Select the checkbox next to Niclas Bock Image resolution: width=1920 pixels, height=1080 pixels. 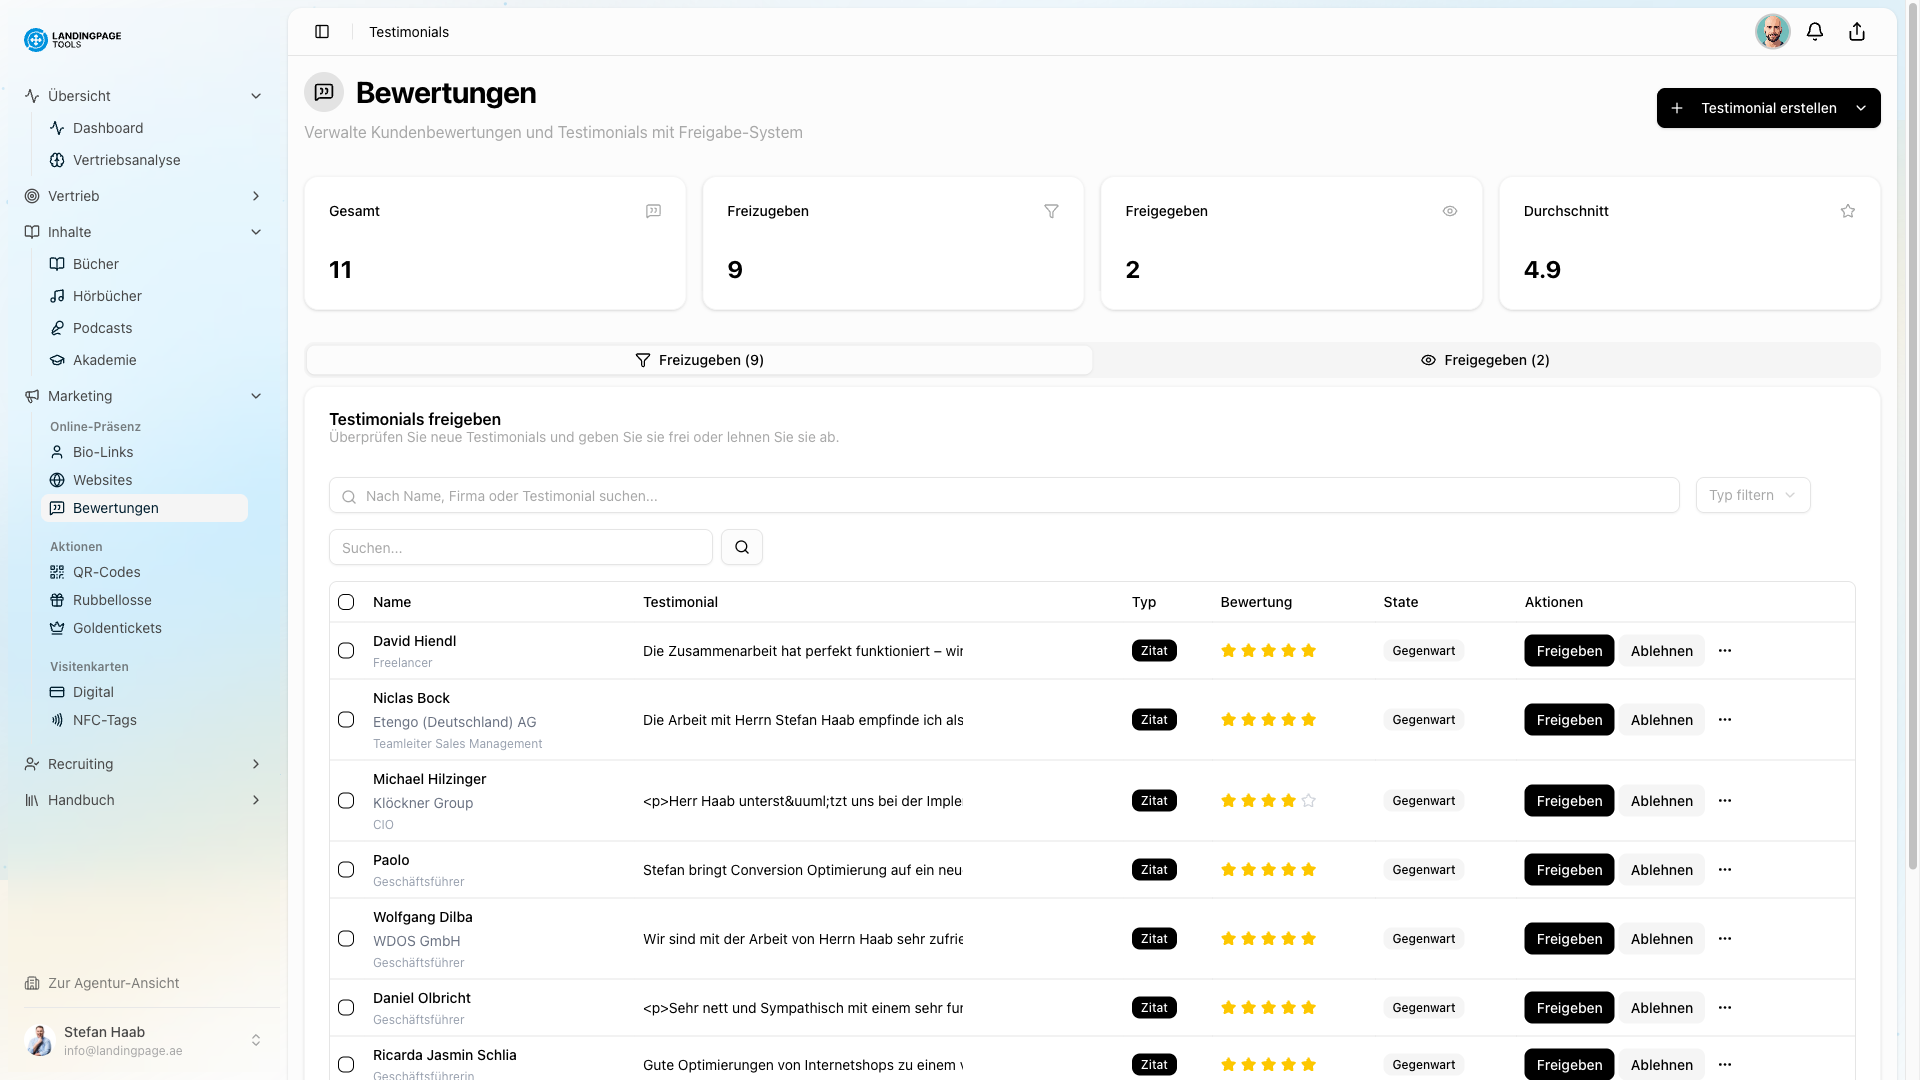(346, 719)
